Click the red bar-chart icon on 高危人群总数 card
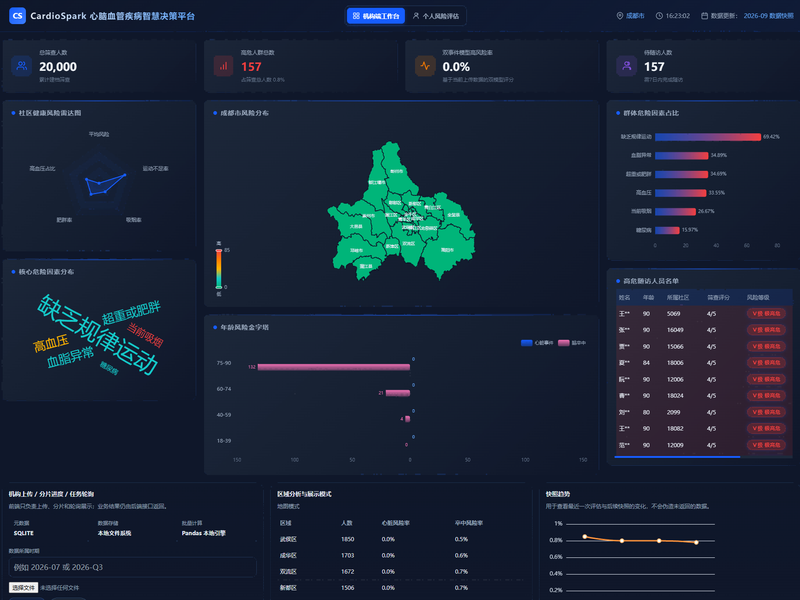 (223, 66)
